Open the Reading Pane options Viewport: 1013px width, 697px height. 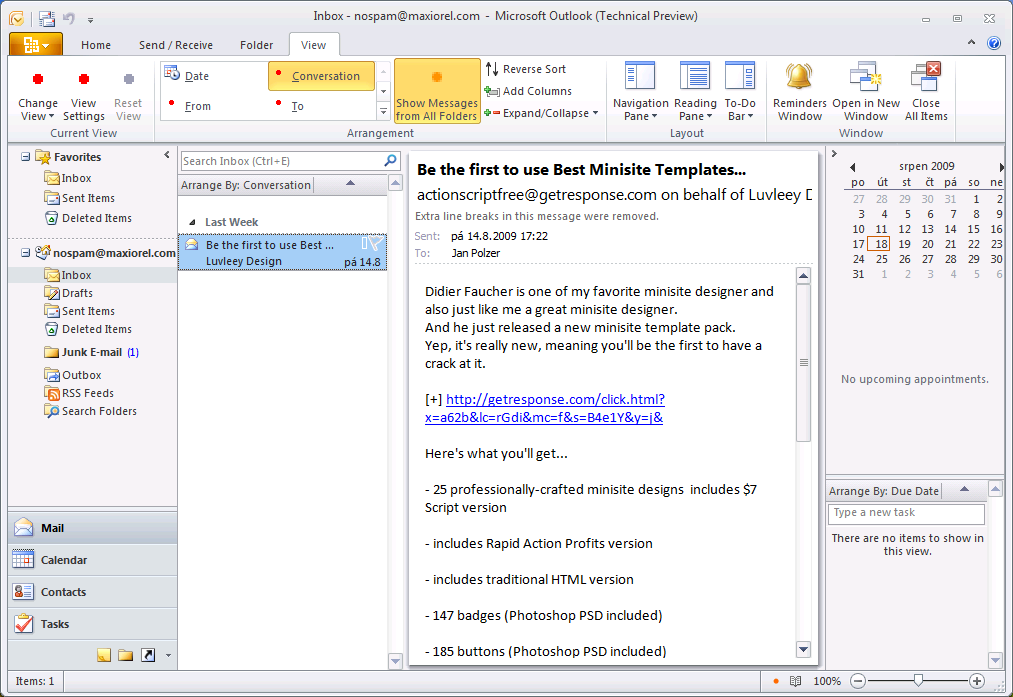point(695,91)
